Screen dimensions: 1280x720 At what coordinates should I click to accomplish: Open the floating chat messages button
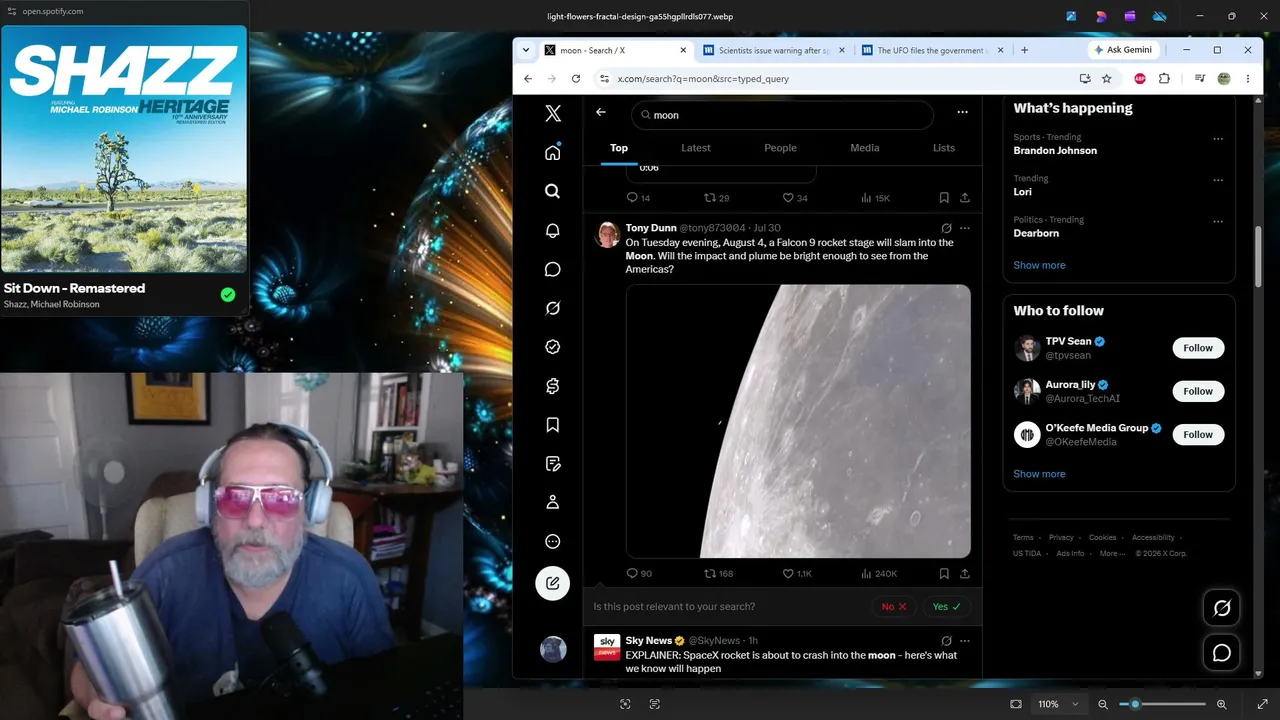[x=1222, y=653]
